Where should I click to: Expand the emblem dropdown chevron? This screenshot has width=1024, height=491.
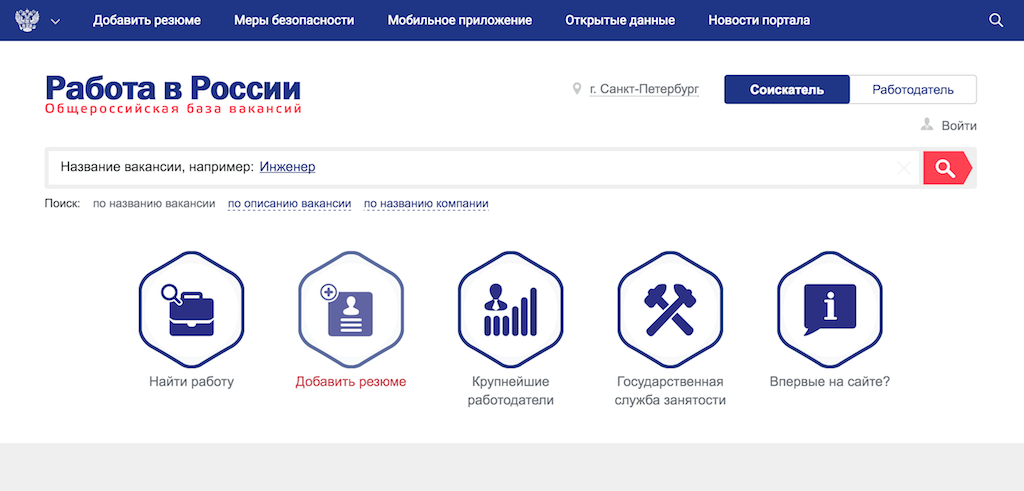point(54,21)
